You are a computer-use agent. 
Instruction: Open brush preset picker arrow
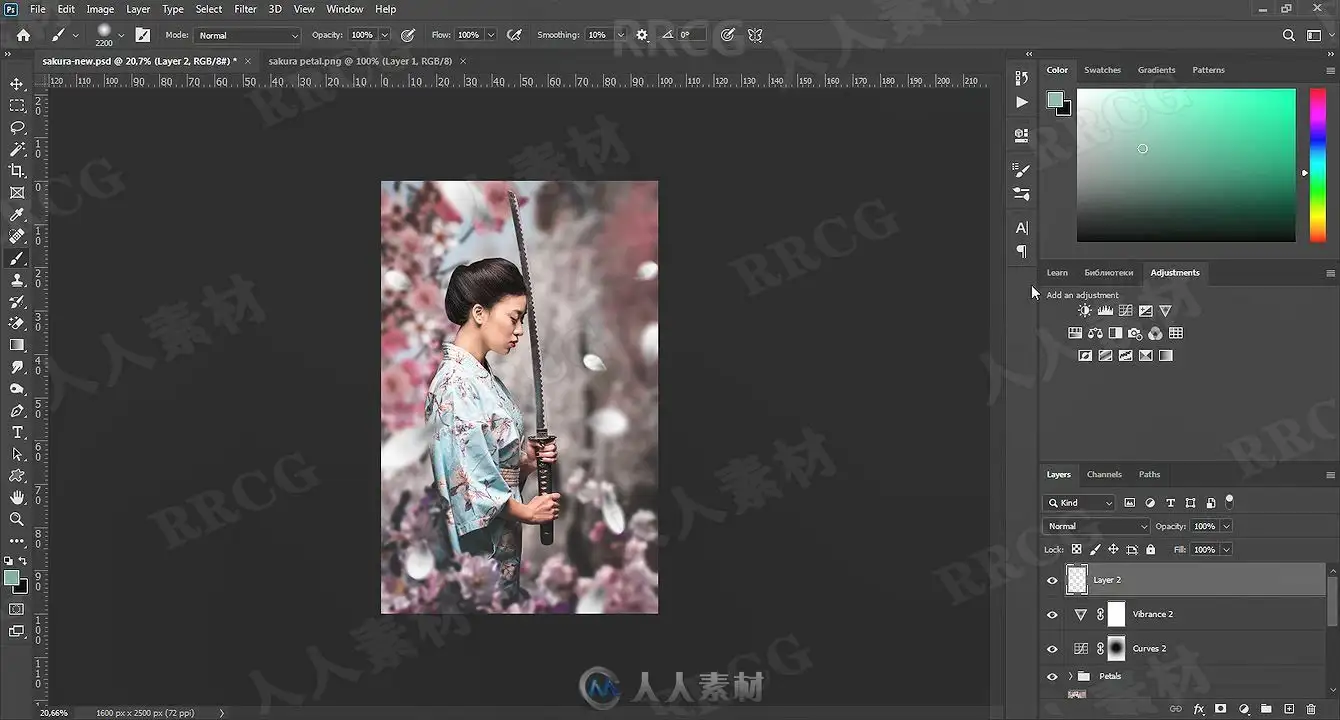click(x=121, y=35)
